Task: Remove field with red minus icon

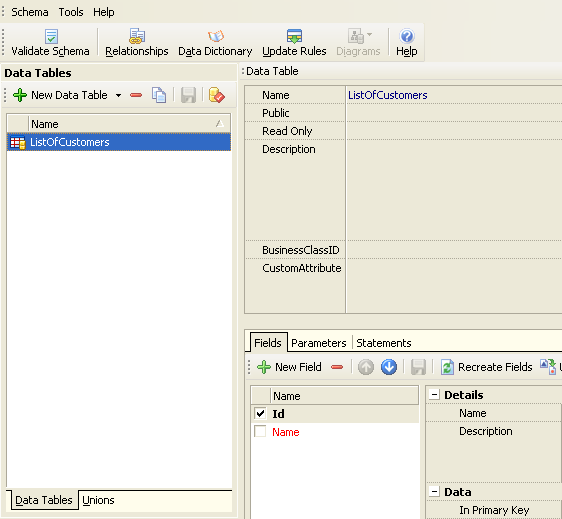Action: 337,367
